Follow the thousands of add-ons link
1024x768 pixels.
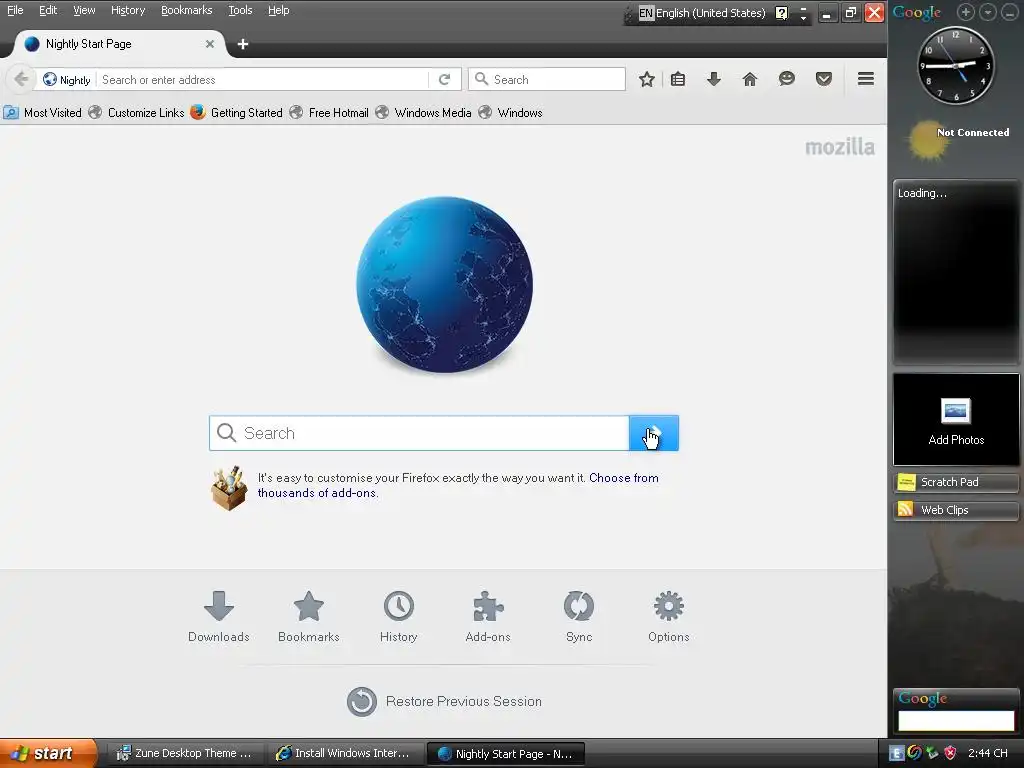click(317, 493)
